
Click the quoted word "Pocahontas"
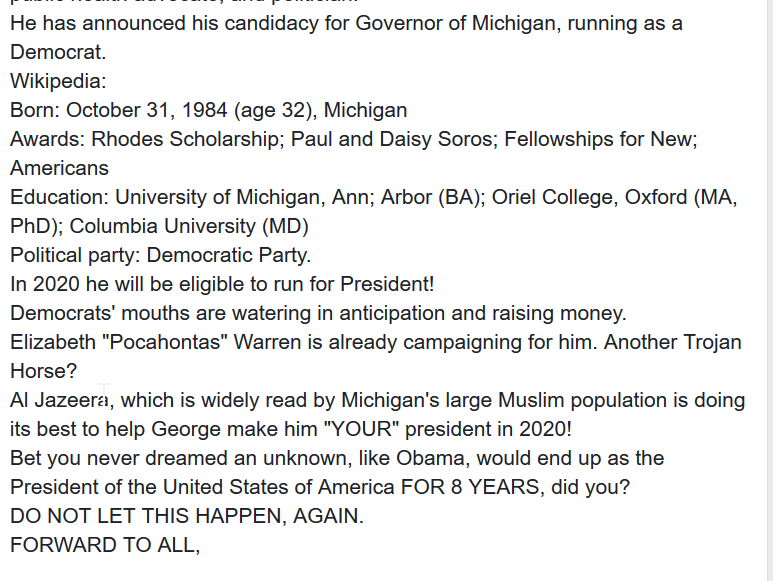[164, 342]
